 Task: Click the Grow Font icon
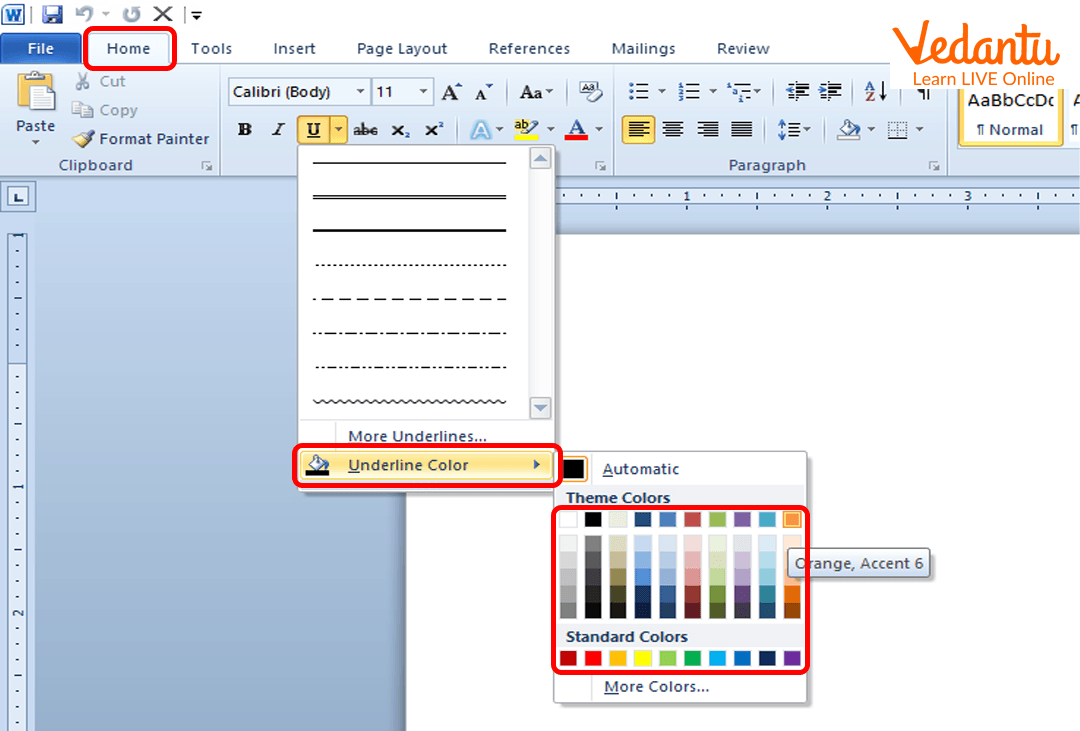(451, 92)
